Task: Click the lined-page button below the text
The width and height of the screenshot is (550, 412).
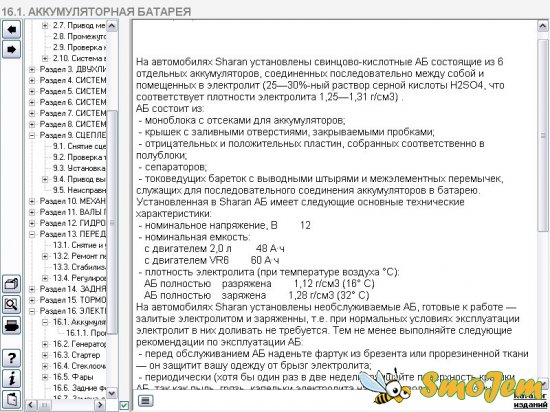Action: pyautogui.click(x=146, y=400)
